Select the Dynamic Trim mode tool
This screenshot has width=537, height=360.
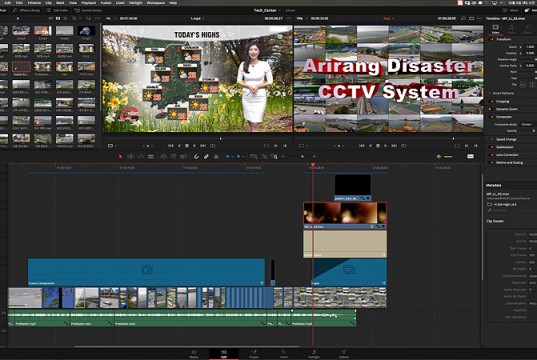click(141, 157)
